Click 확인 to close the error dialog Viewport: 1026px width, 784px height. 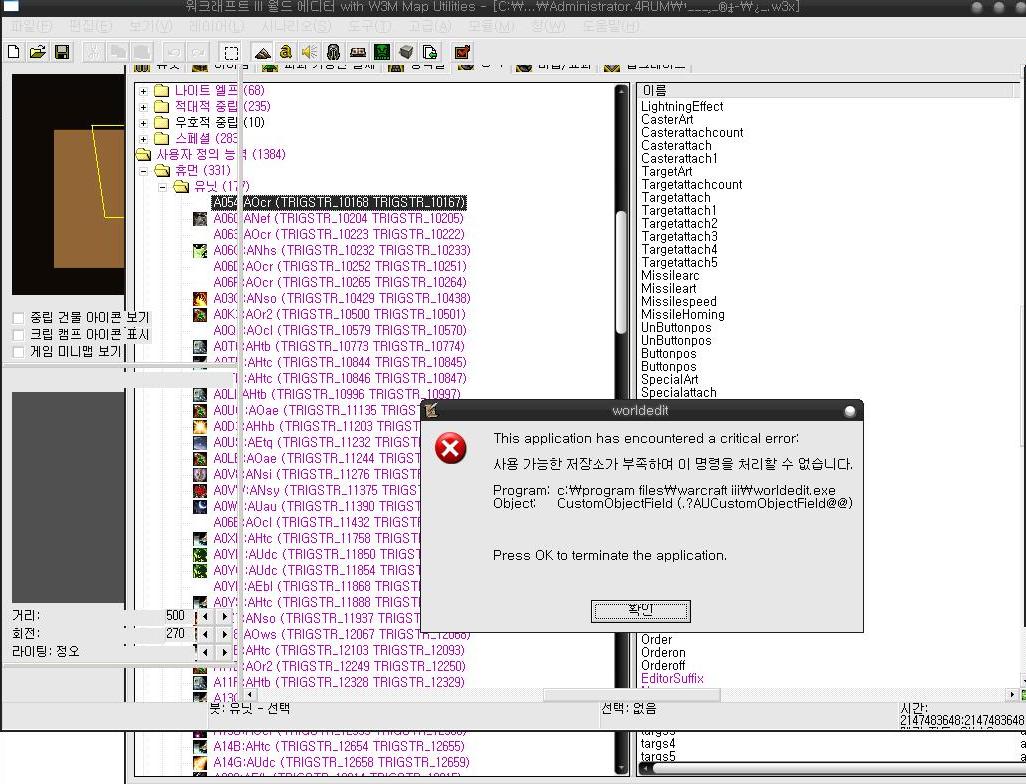coord(641,611)
